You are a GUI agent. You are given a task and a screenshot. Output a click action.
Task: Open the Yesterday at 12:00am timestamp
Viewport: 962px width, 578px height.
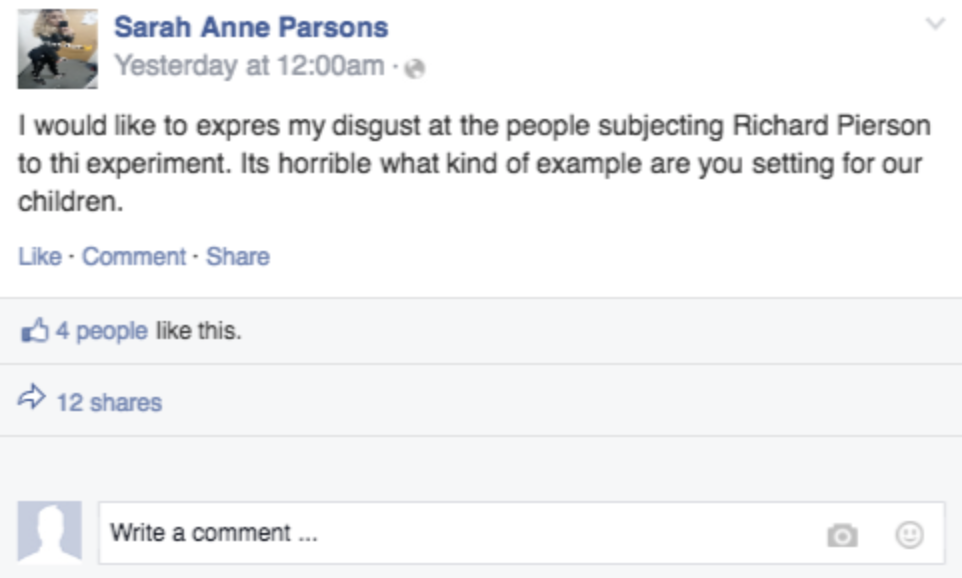click(x=250, y=66)
